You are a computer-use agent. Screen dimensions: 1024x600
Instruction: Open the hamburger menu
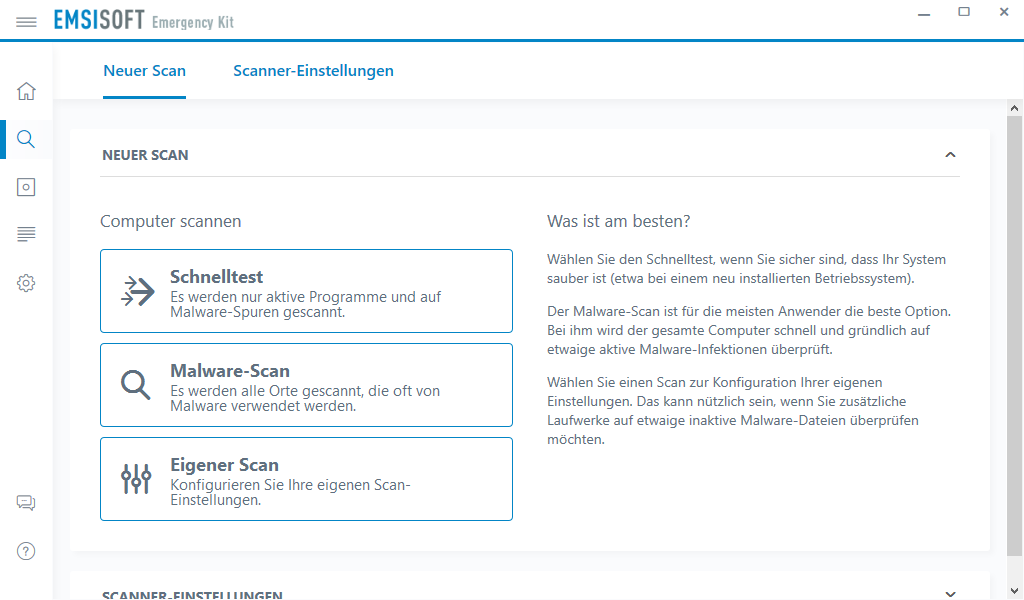tap(26, 22)
